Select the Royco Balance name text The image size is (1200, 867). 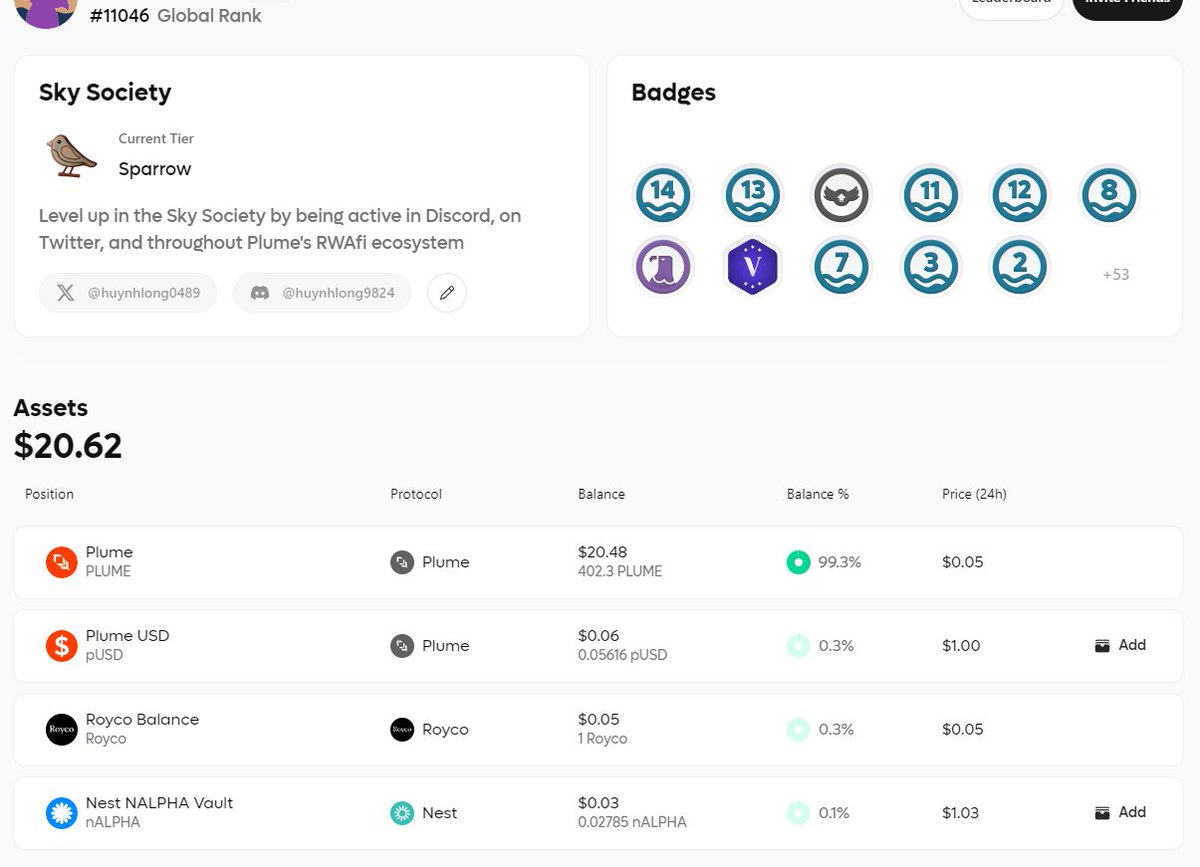tap(142, 719)
